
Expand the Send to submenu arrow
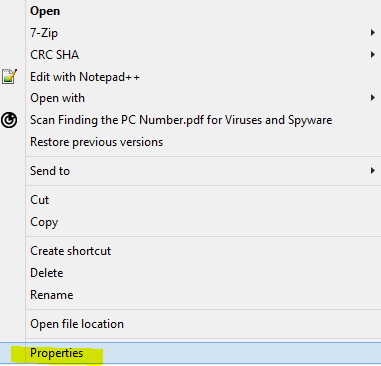[373, 171]
